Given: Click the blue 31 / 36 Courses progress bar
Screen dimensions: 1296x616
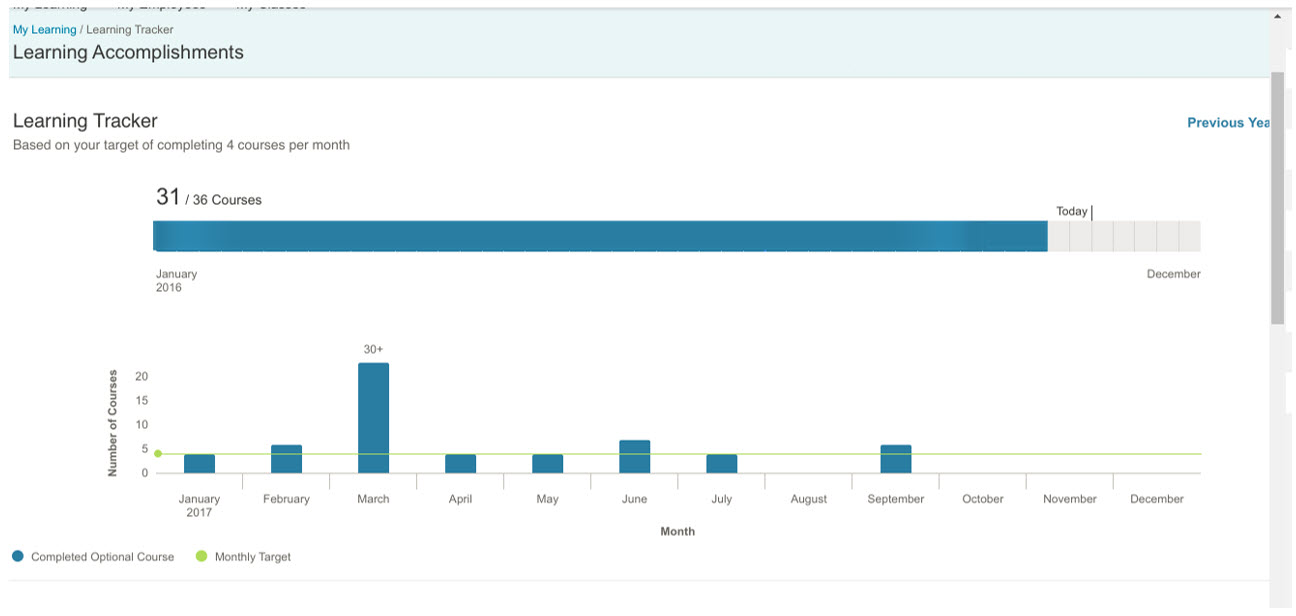Looking at the screenshot, I should pos(600,236).
